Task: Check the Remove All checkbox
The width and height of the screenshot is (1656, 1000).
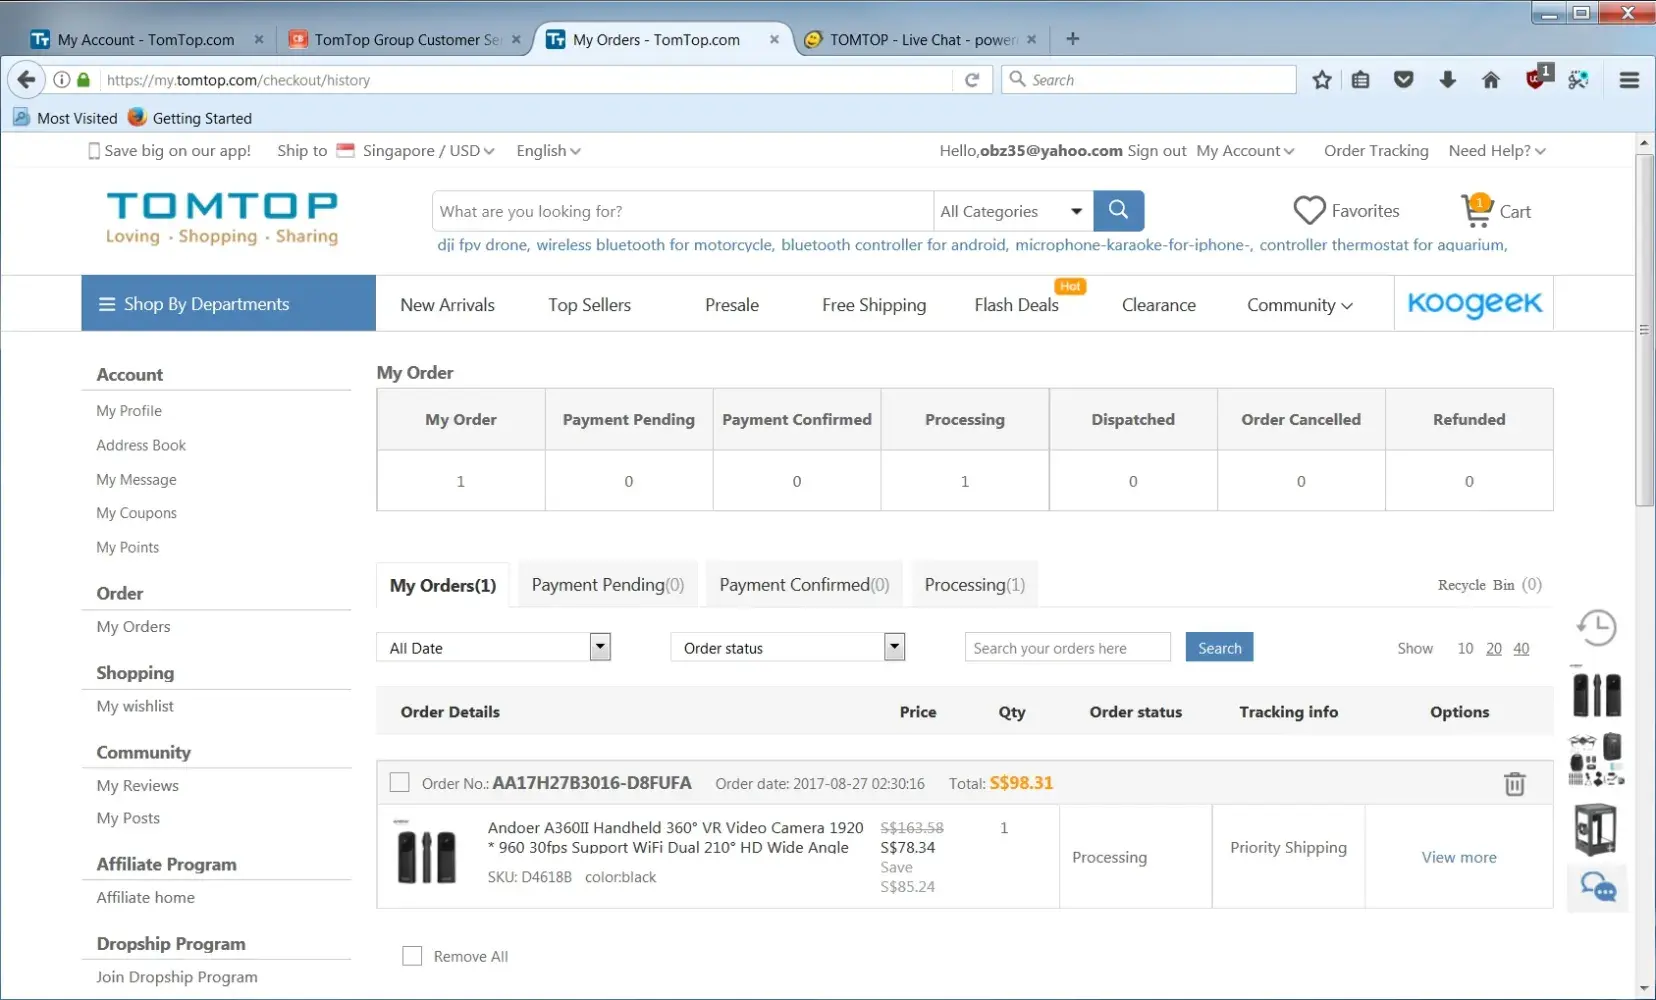Action: (412, 956)
